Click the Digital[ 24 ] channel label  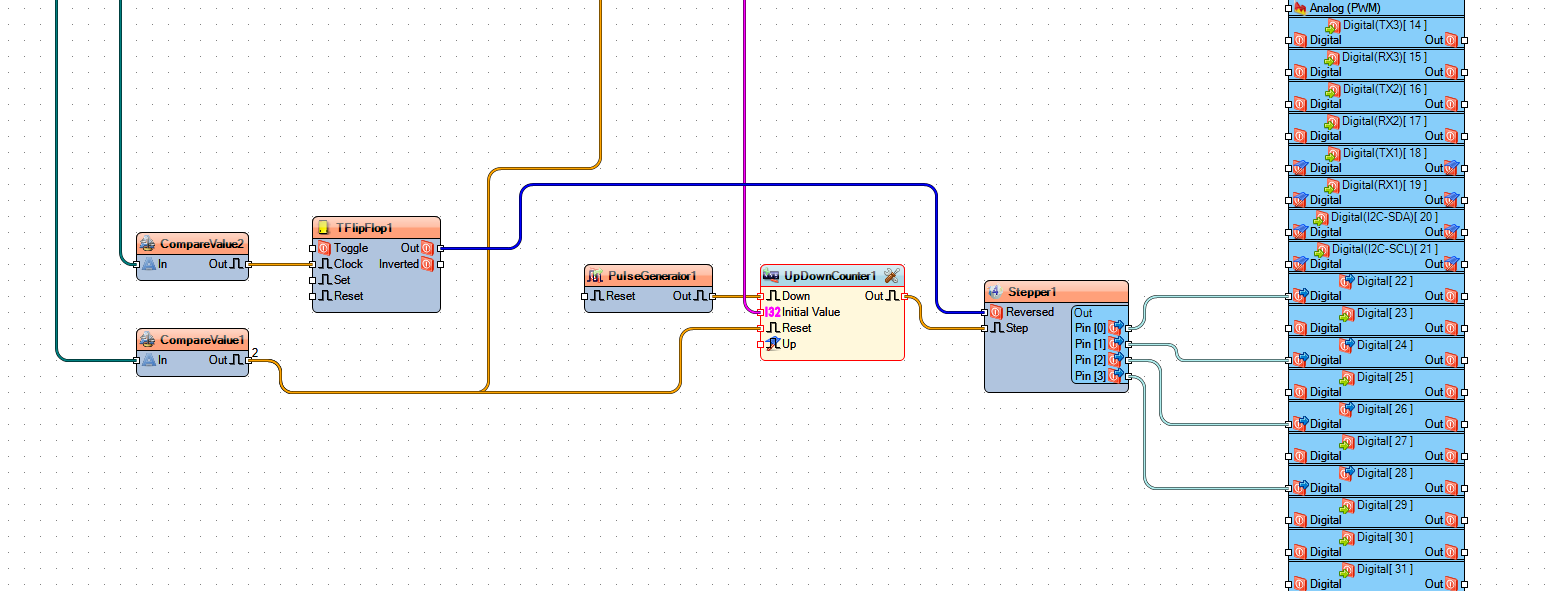(x=1385, y=345)
